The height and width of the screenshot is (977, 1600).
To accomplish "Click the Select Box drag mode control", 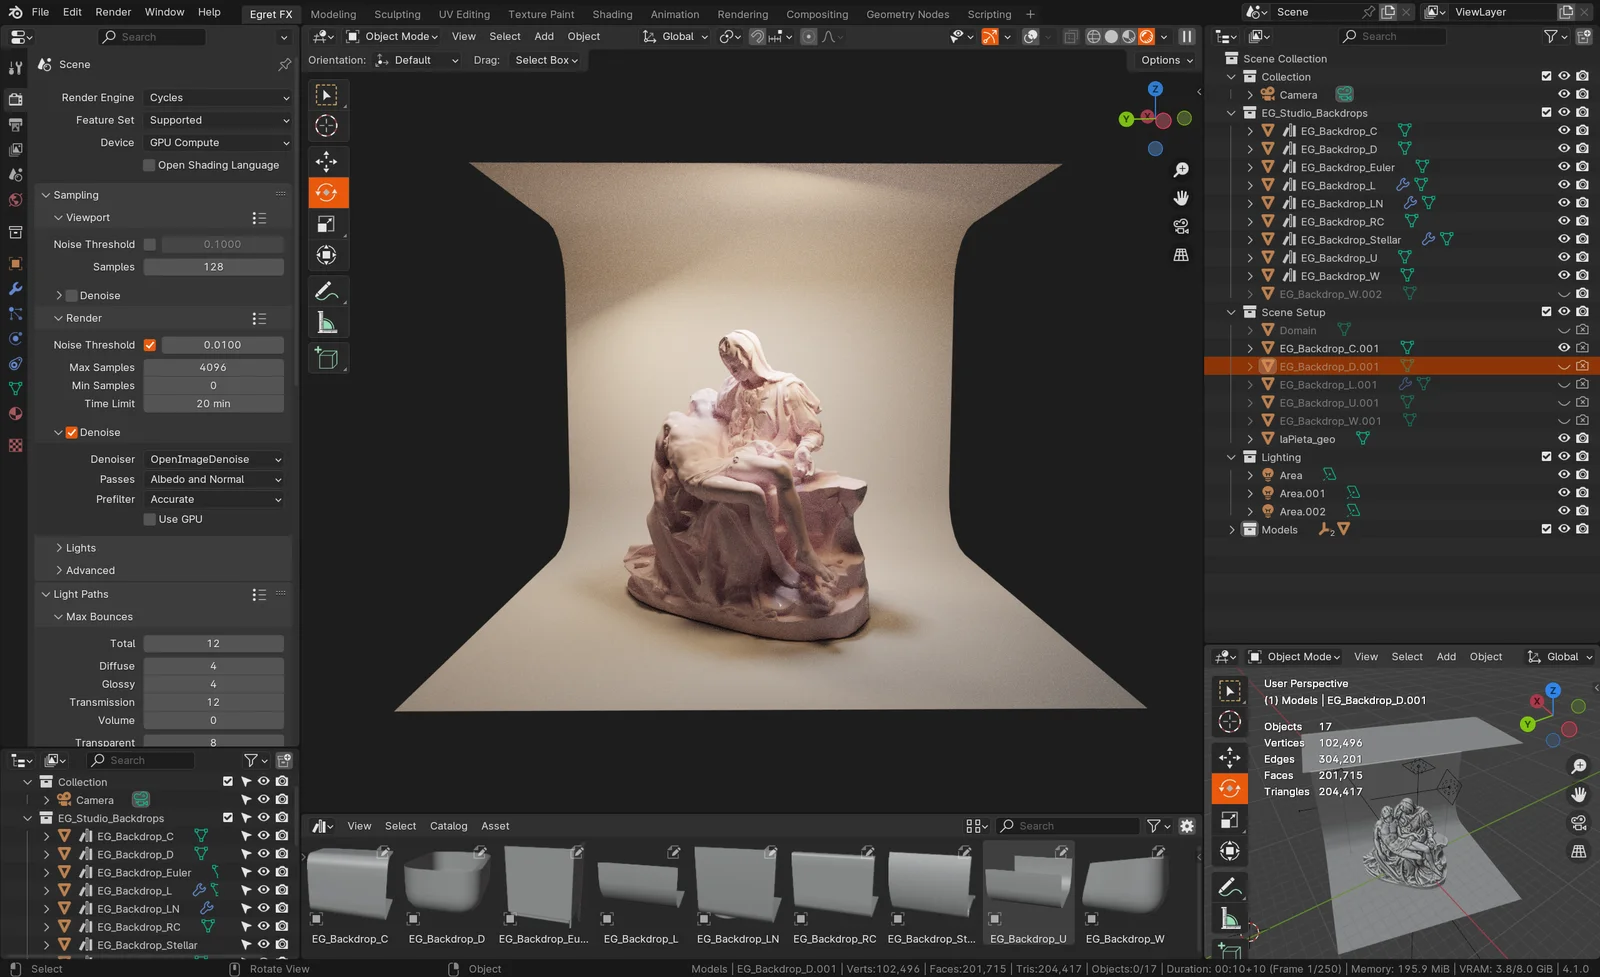I will point(546,60).
